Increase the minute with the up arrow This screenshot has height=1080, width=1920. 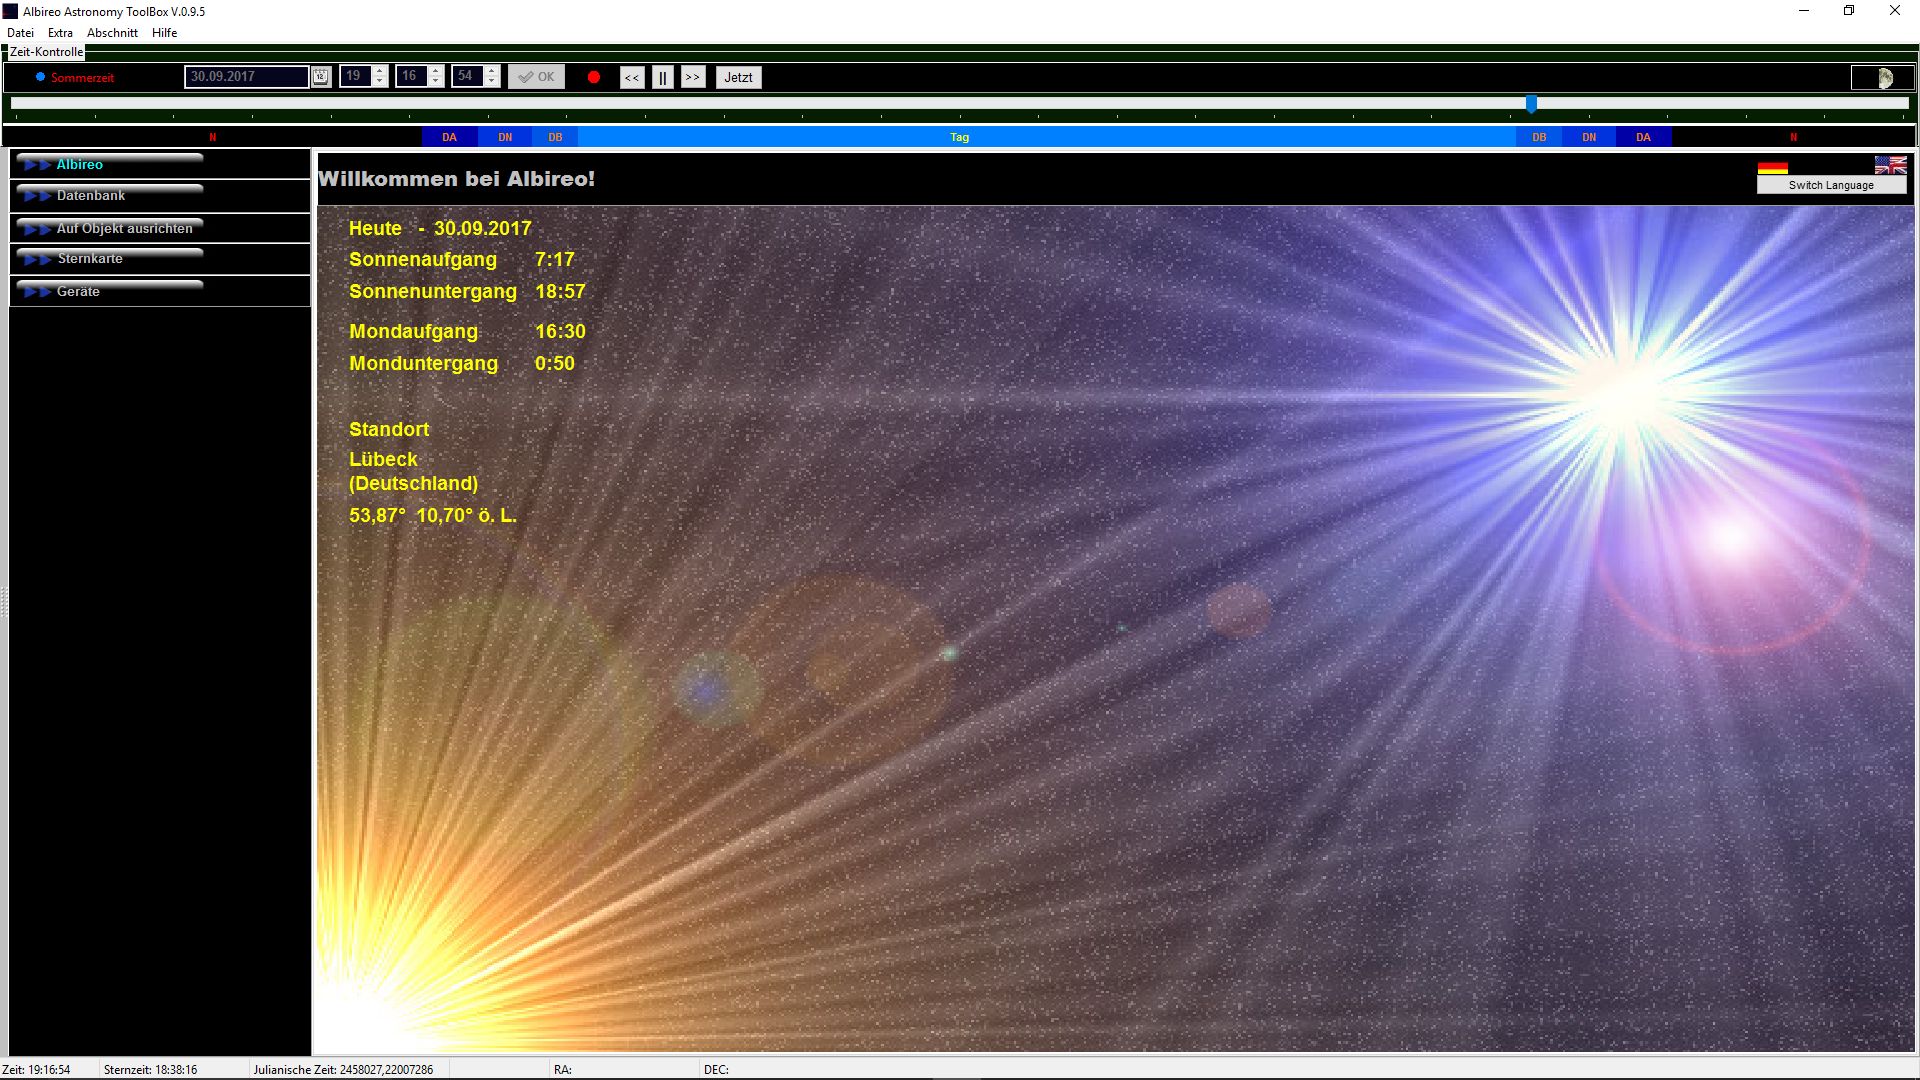(x=436, y=71)
